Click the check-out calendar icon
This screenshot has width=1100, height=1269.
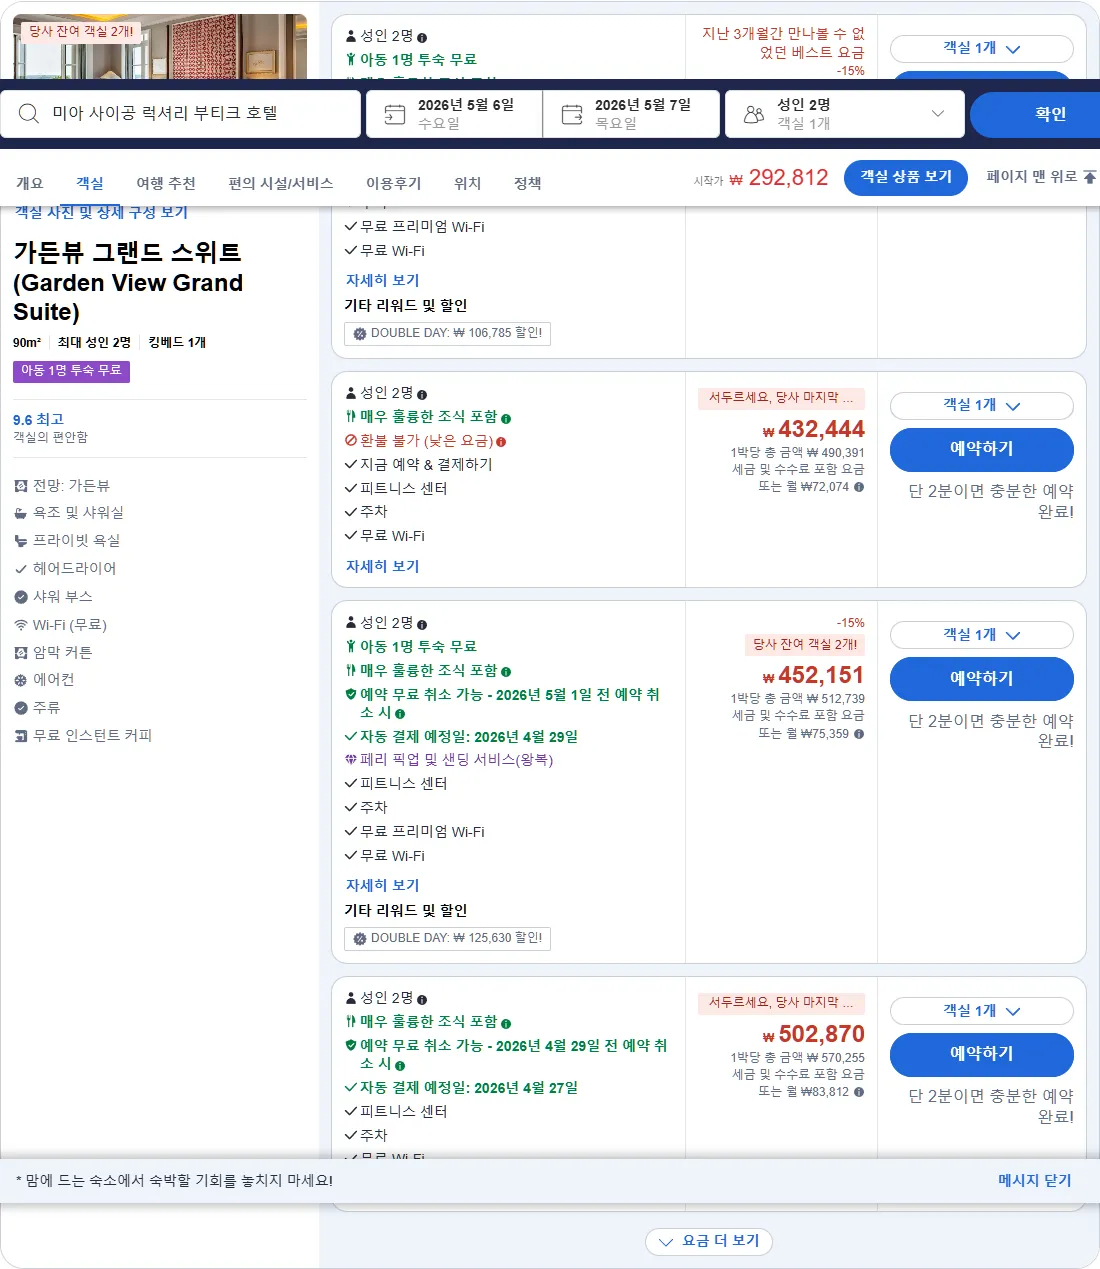pos(572,115)
